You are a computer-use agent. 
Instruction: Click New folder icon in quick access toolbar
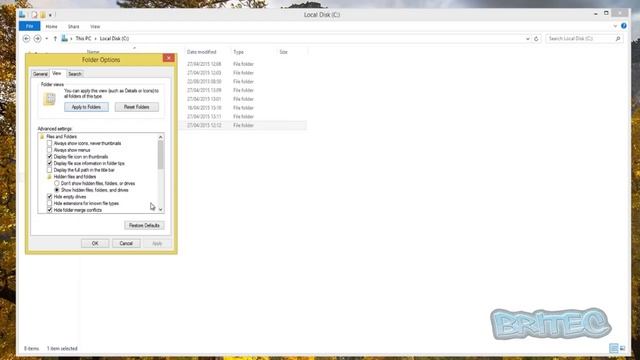(43, 15)
